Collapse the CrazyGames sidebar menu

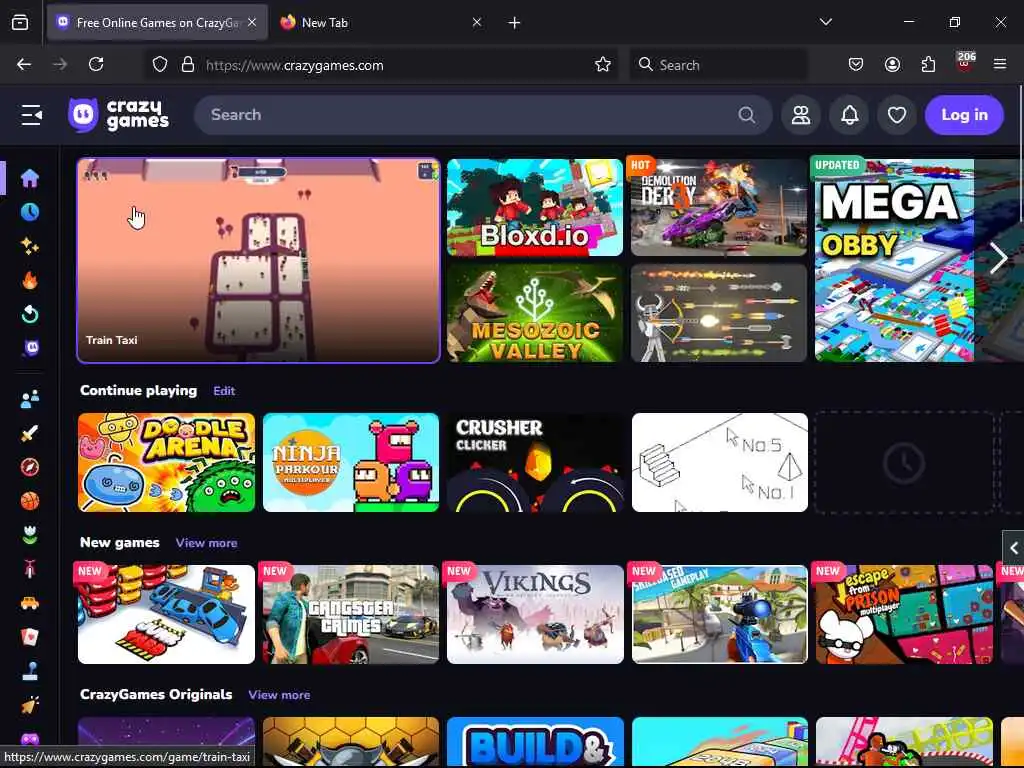pyautogui.click(x=31, y=115)
